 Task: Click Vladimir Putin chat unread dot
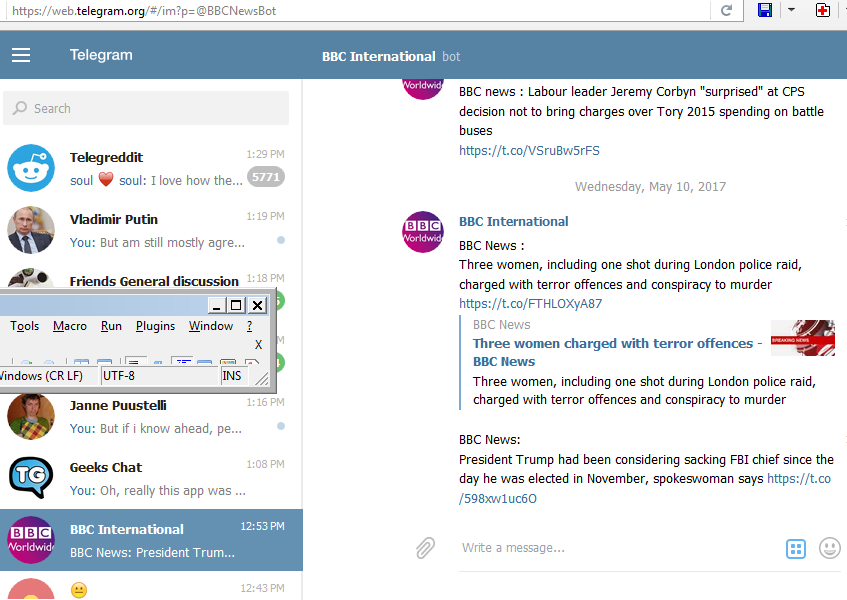pos(281,240)
